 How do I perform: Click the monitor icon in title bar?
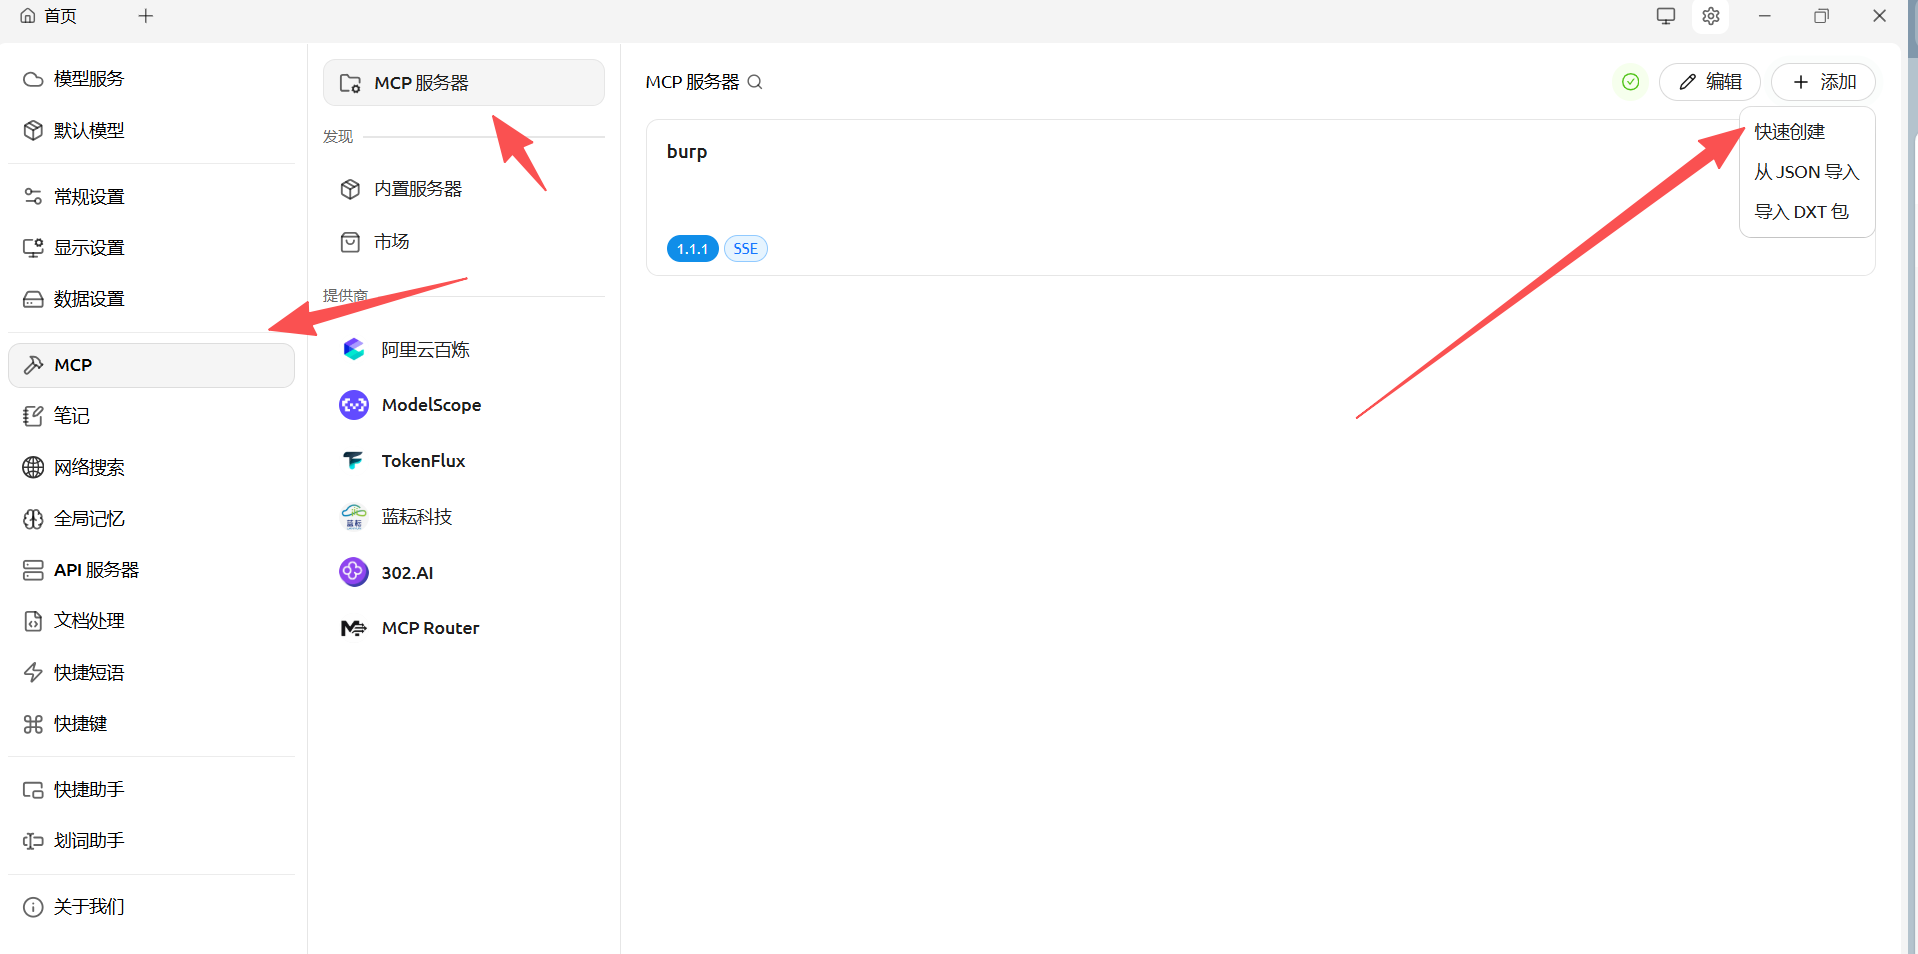[x=1665, y=16]
